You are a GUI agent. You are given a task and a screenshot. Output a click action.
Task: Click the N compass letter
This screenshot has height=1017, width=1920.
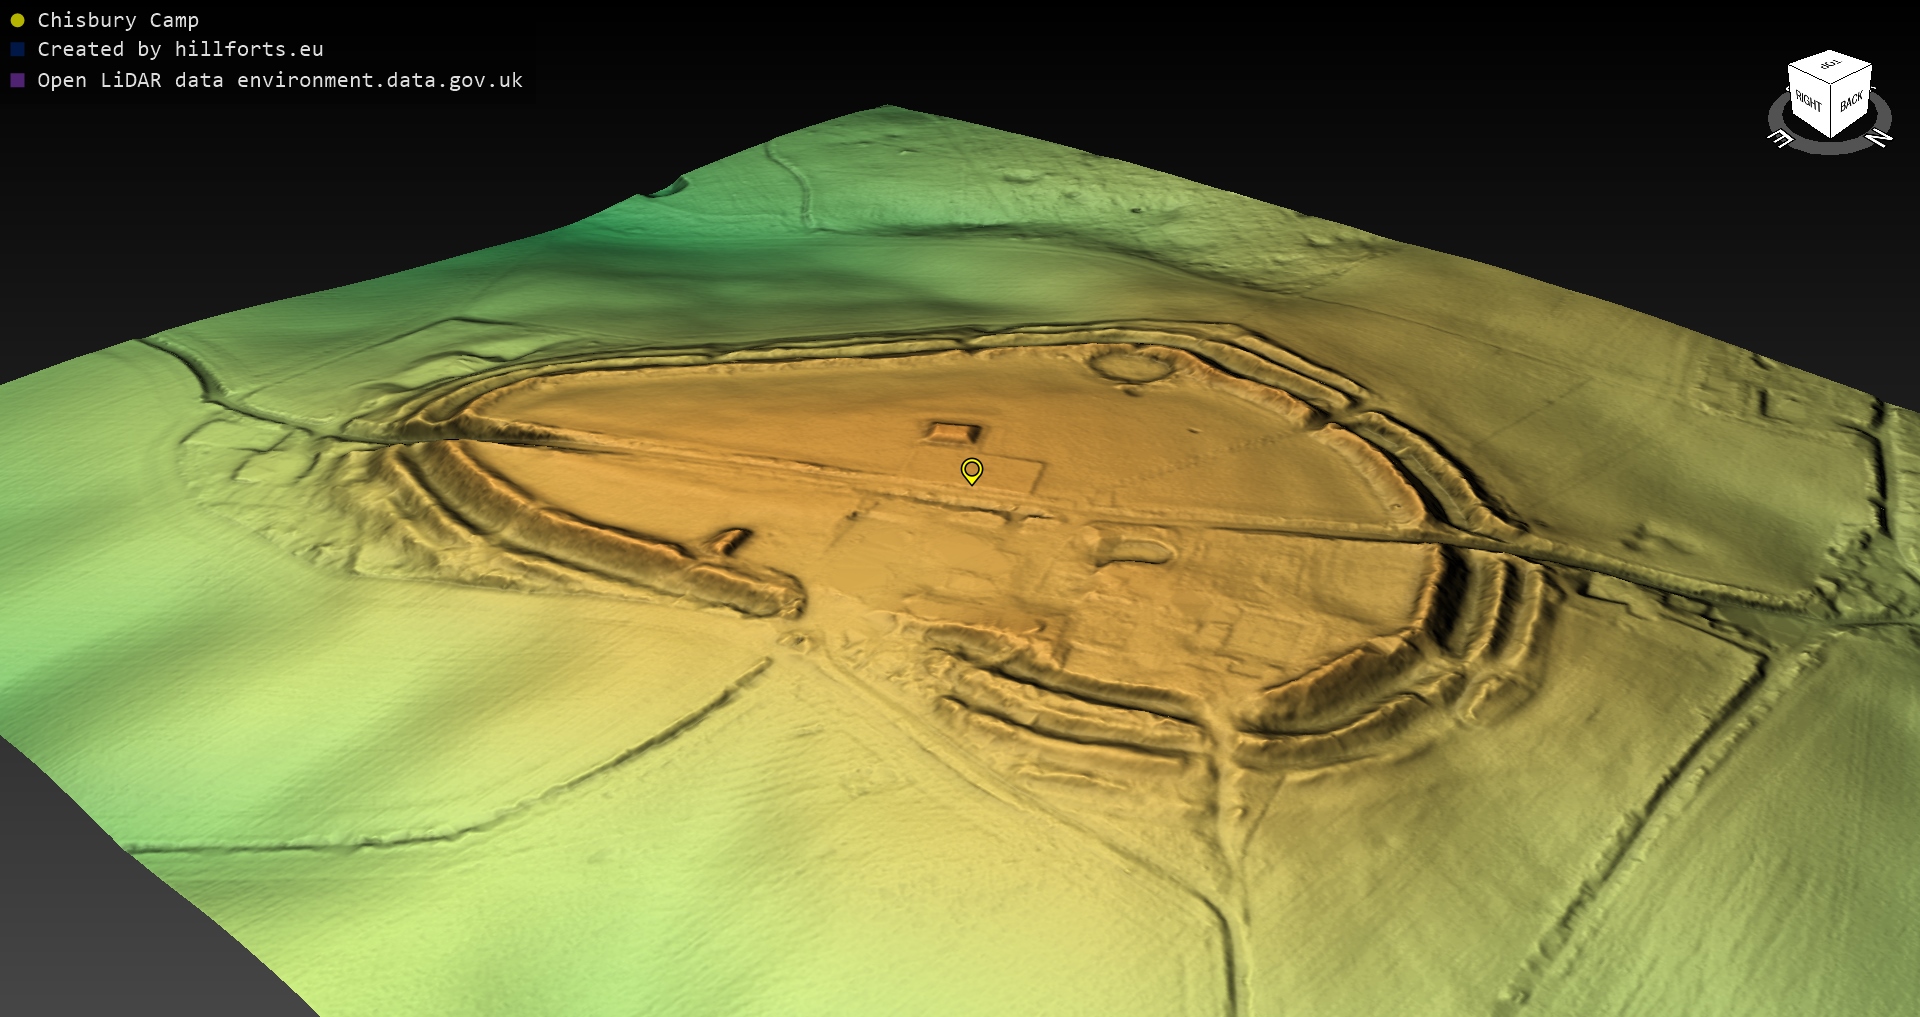click(1879, 137)
